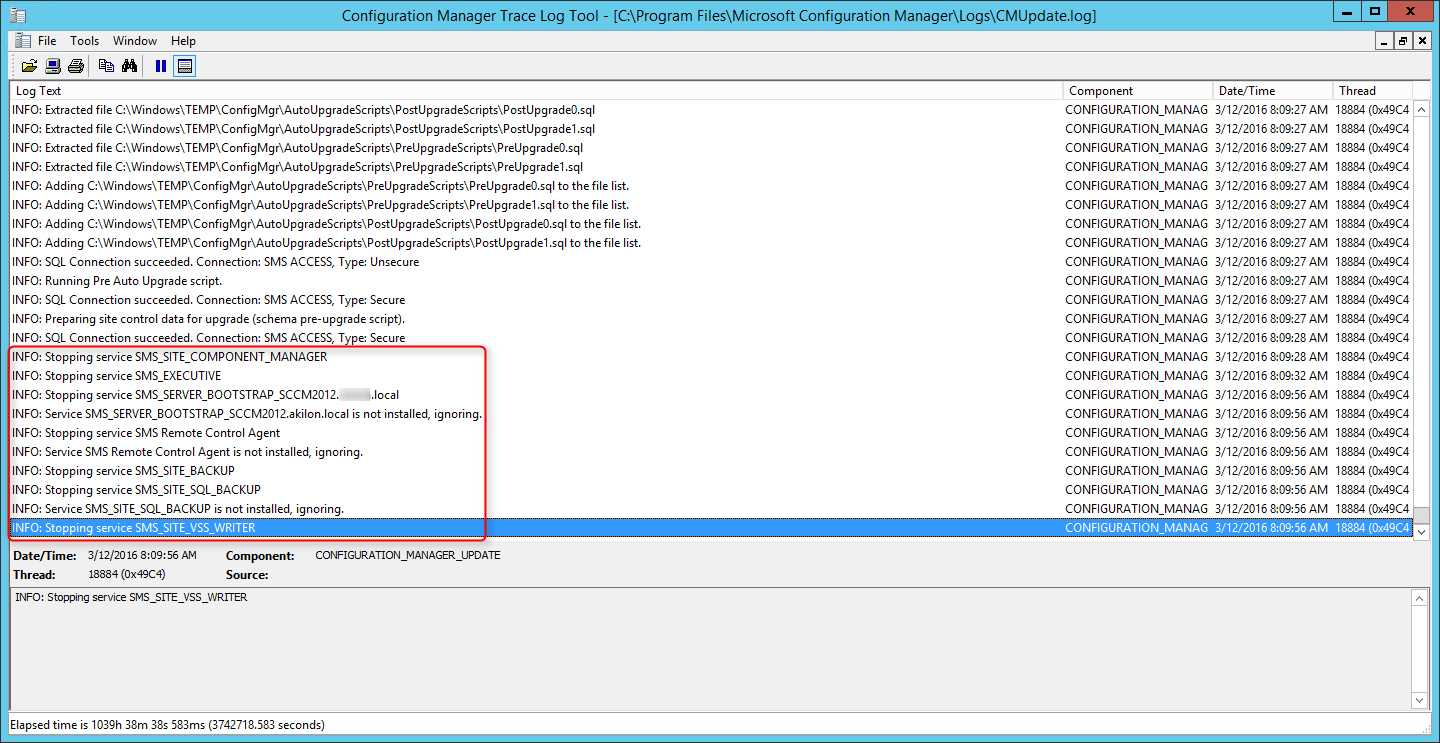Click the Date/Time column header
The image size is (1440, 743).
[1273, 91]
